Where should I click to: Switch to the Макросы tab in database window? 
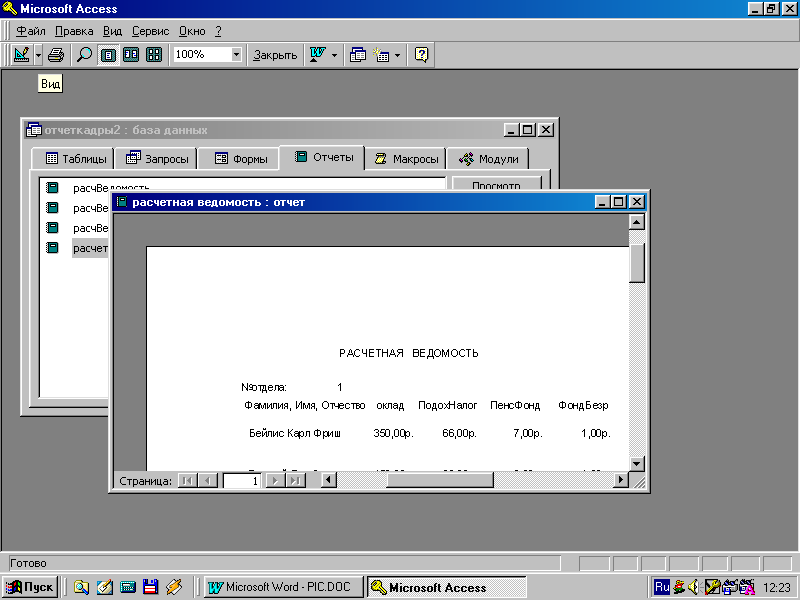(406, 159)
